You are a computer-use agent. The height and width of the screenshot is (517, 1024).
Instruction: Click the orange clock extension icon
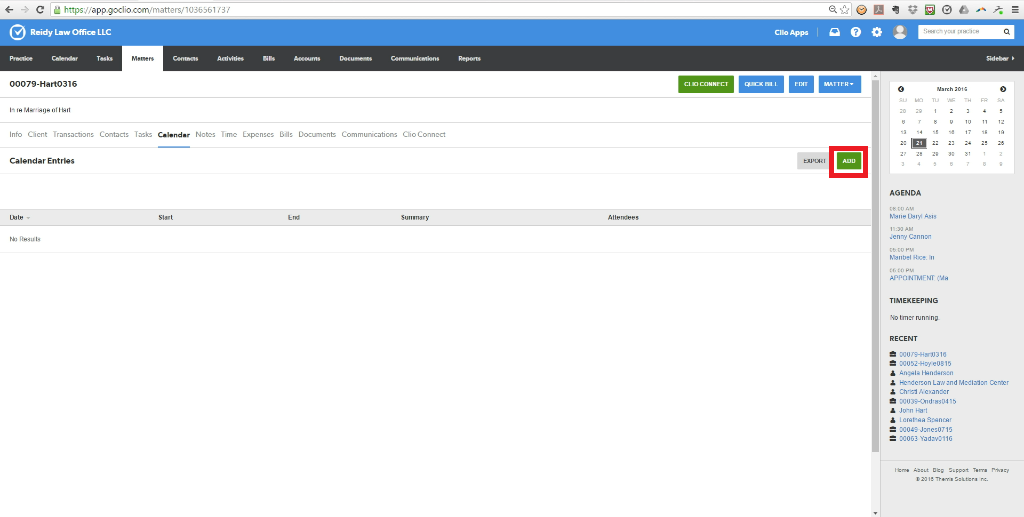coord(862,10)
